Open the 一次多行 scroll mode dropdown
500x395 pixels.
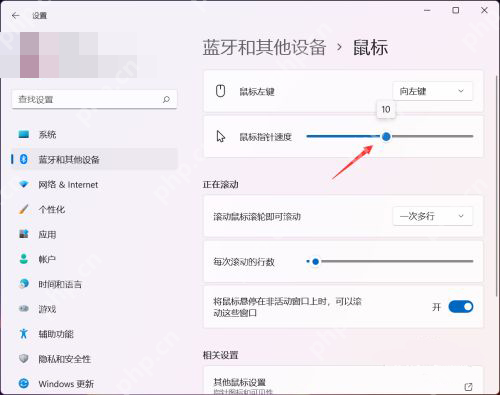point(432,216)
